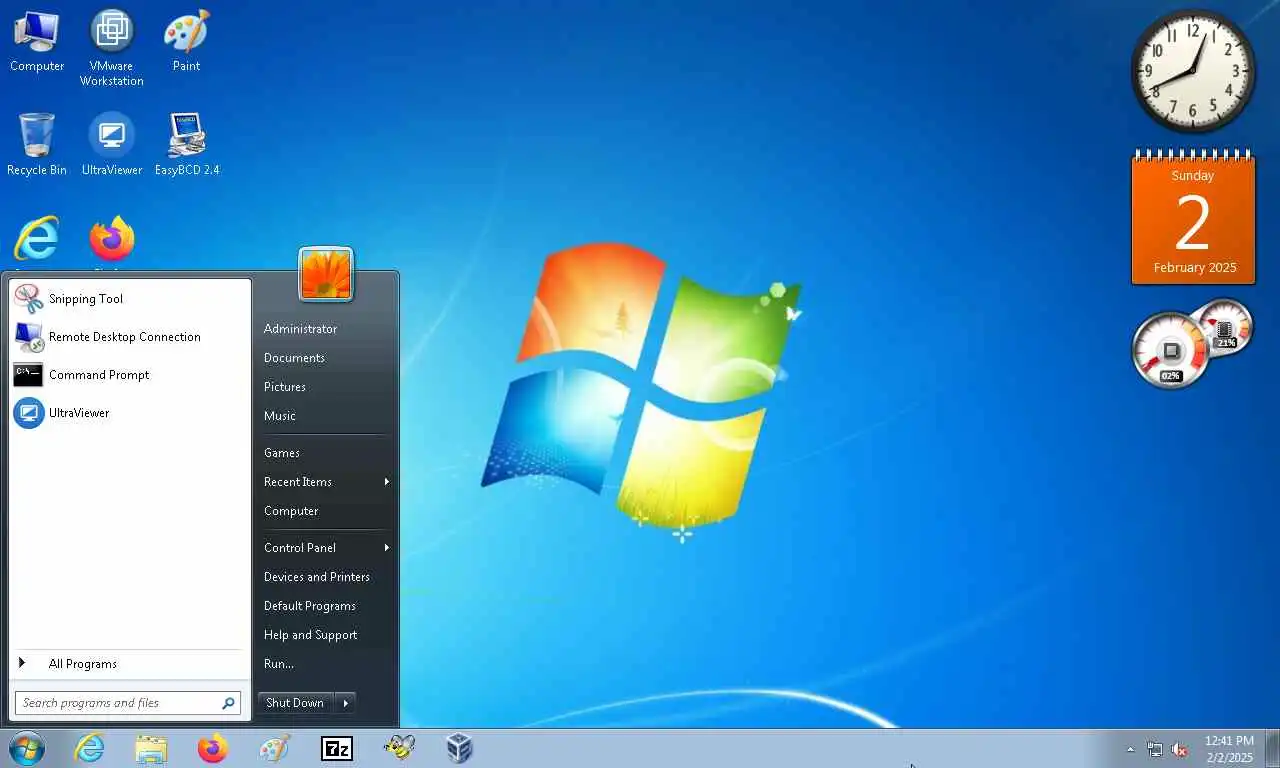Viewport: 1280px width, 768px height.
Task: Open VMware Workstation desktop shortcut
Action: 112,47
